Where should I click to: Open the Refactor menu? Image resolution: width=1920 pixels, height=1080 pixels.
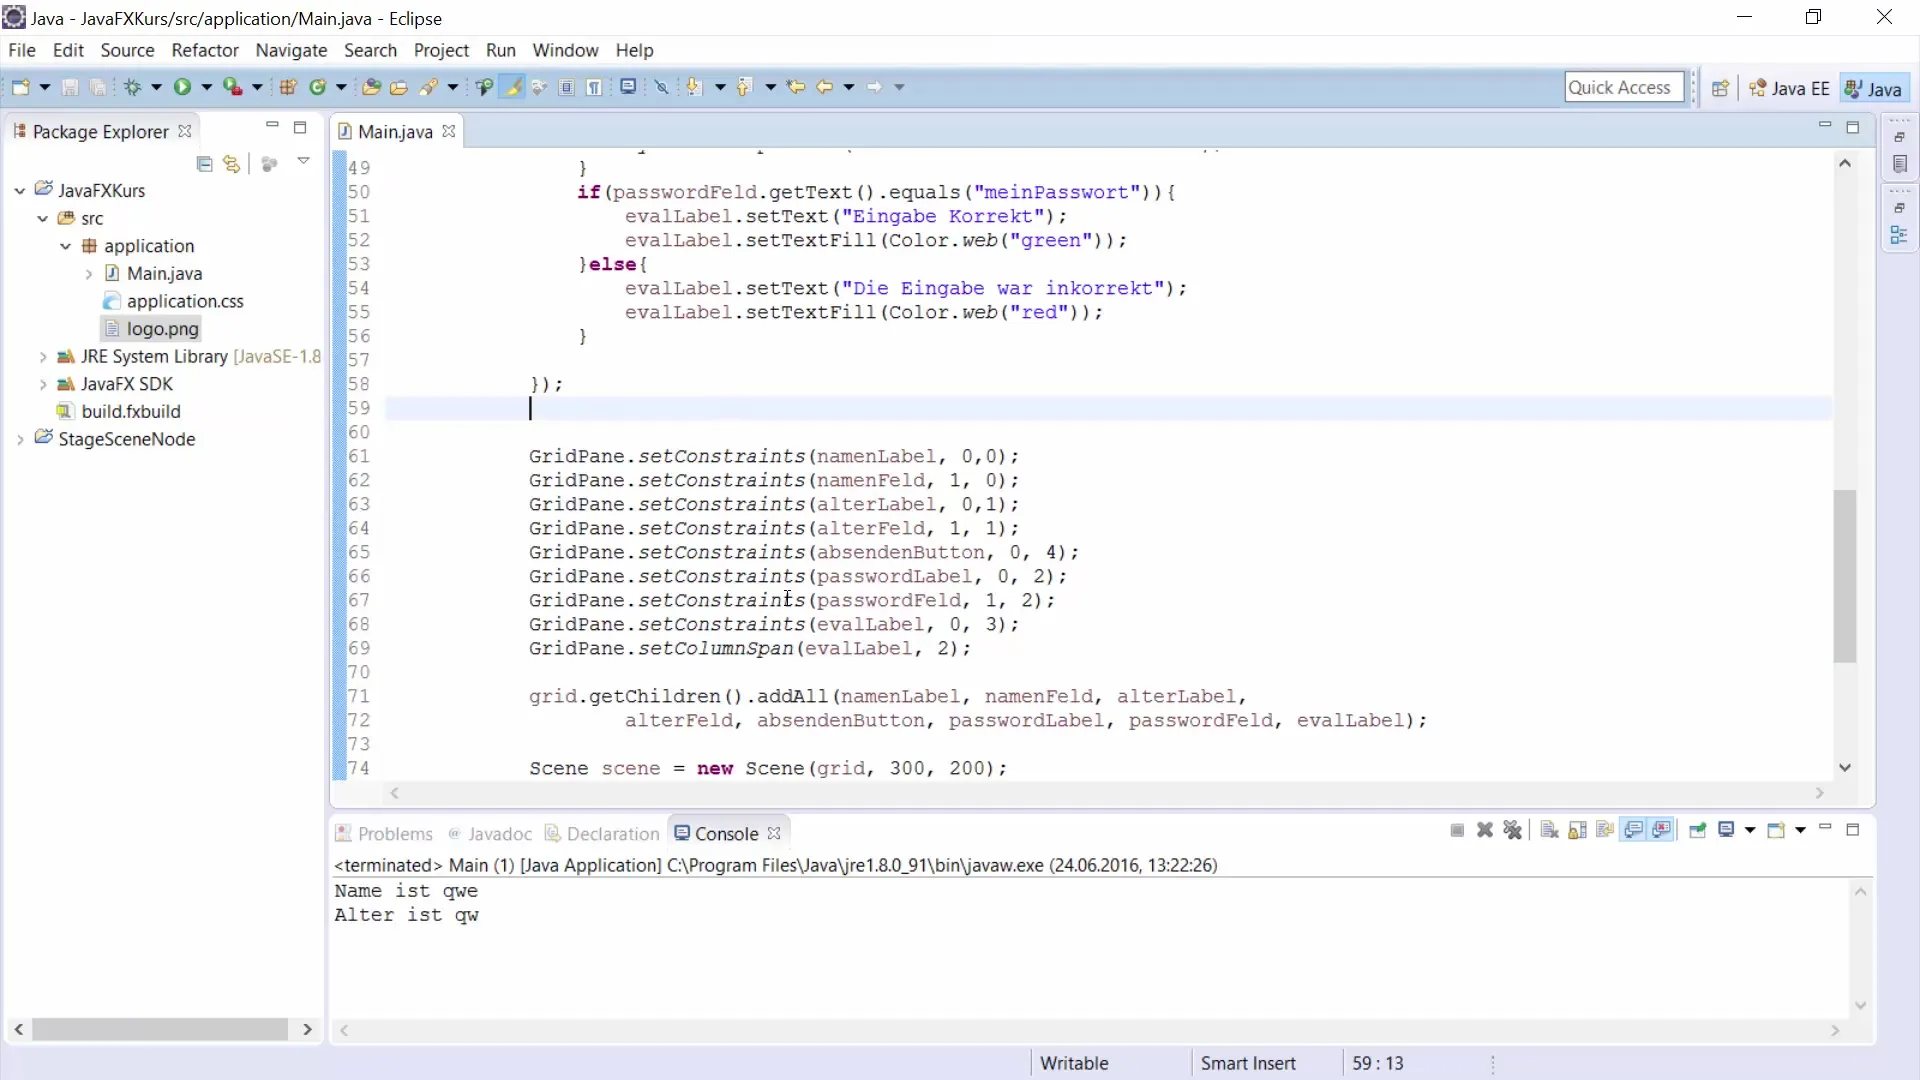(x=205, y=50)
